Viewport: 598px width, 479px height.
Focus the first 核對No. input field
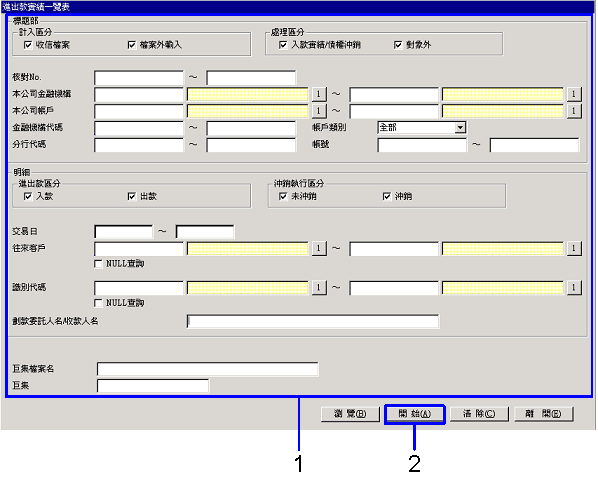point(139,77)
